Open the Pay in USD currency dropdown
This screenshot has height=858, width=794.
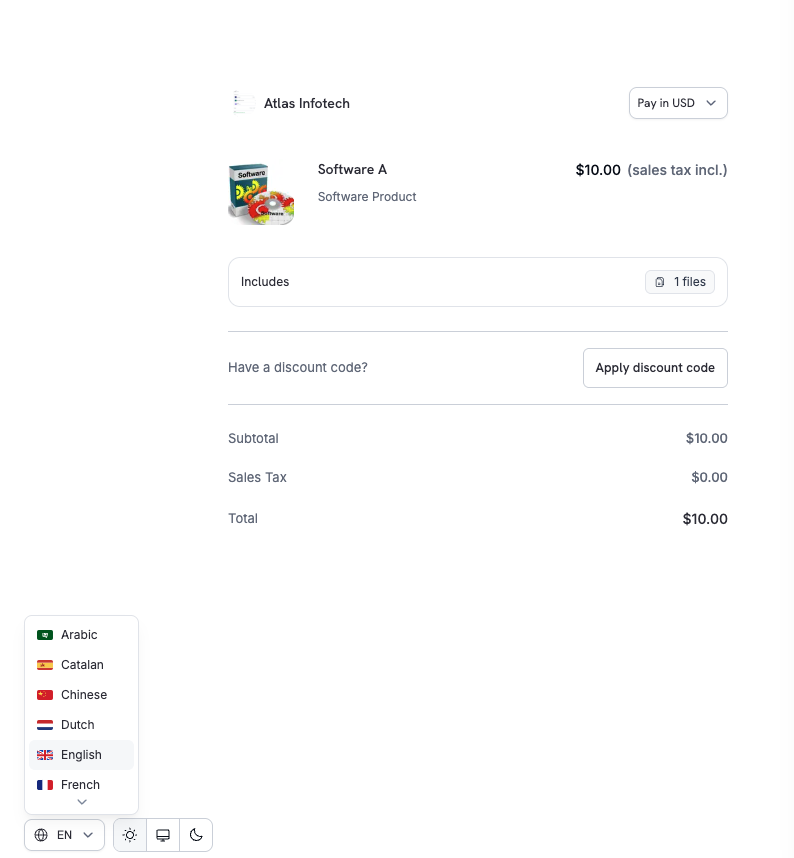(x=678, y=102)
